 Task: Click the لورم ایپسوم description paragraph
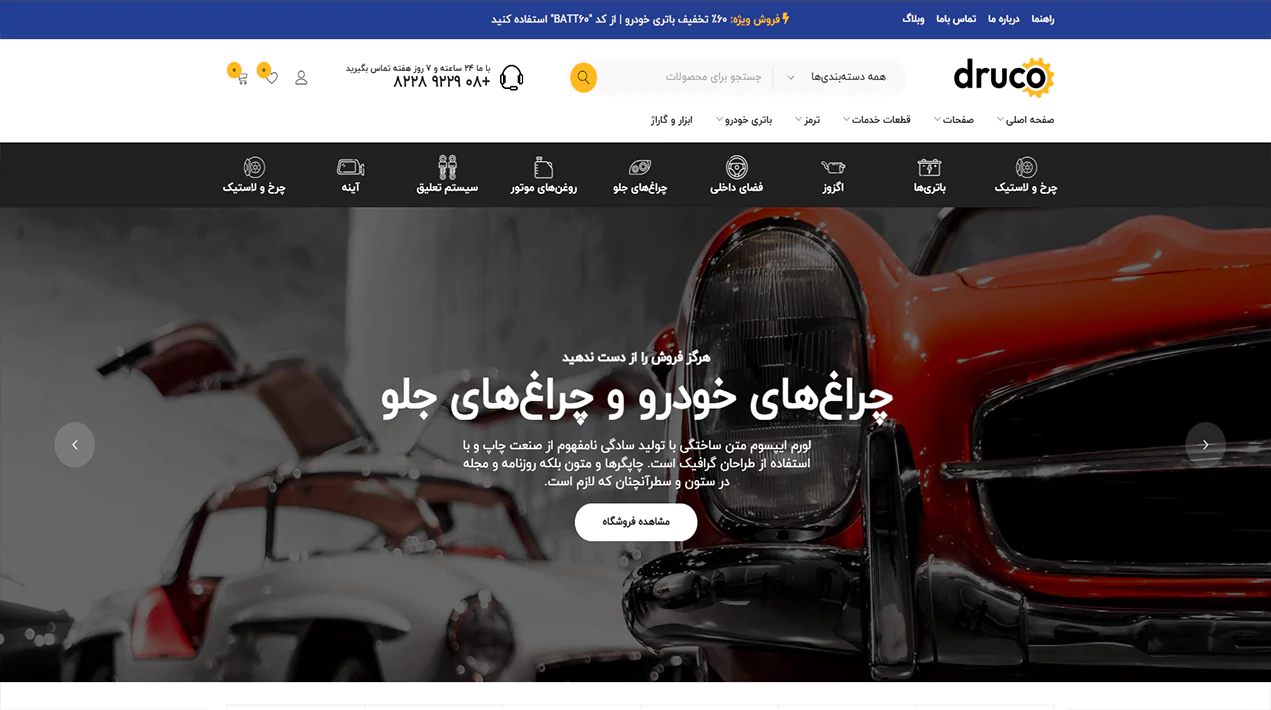click(636, 463)
